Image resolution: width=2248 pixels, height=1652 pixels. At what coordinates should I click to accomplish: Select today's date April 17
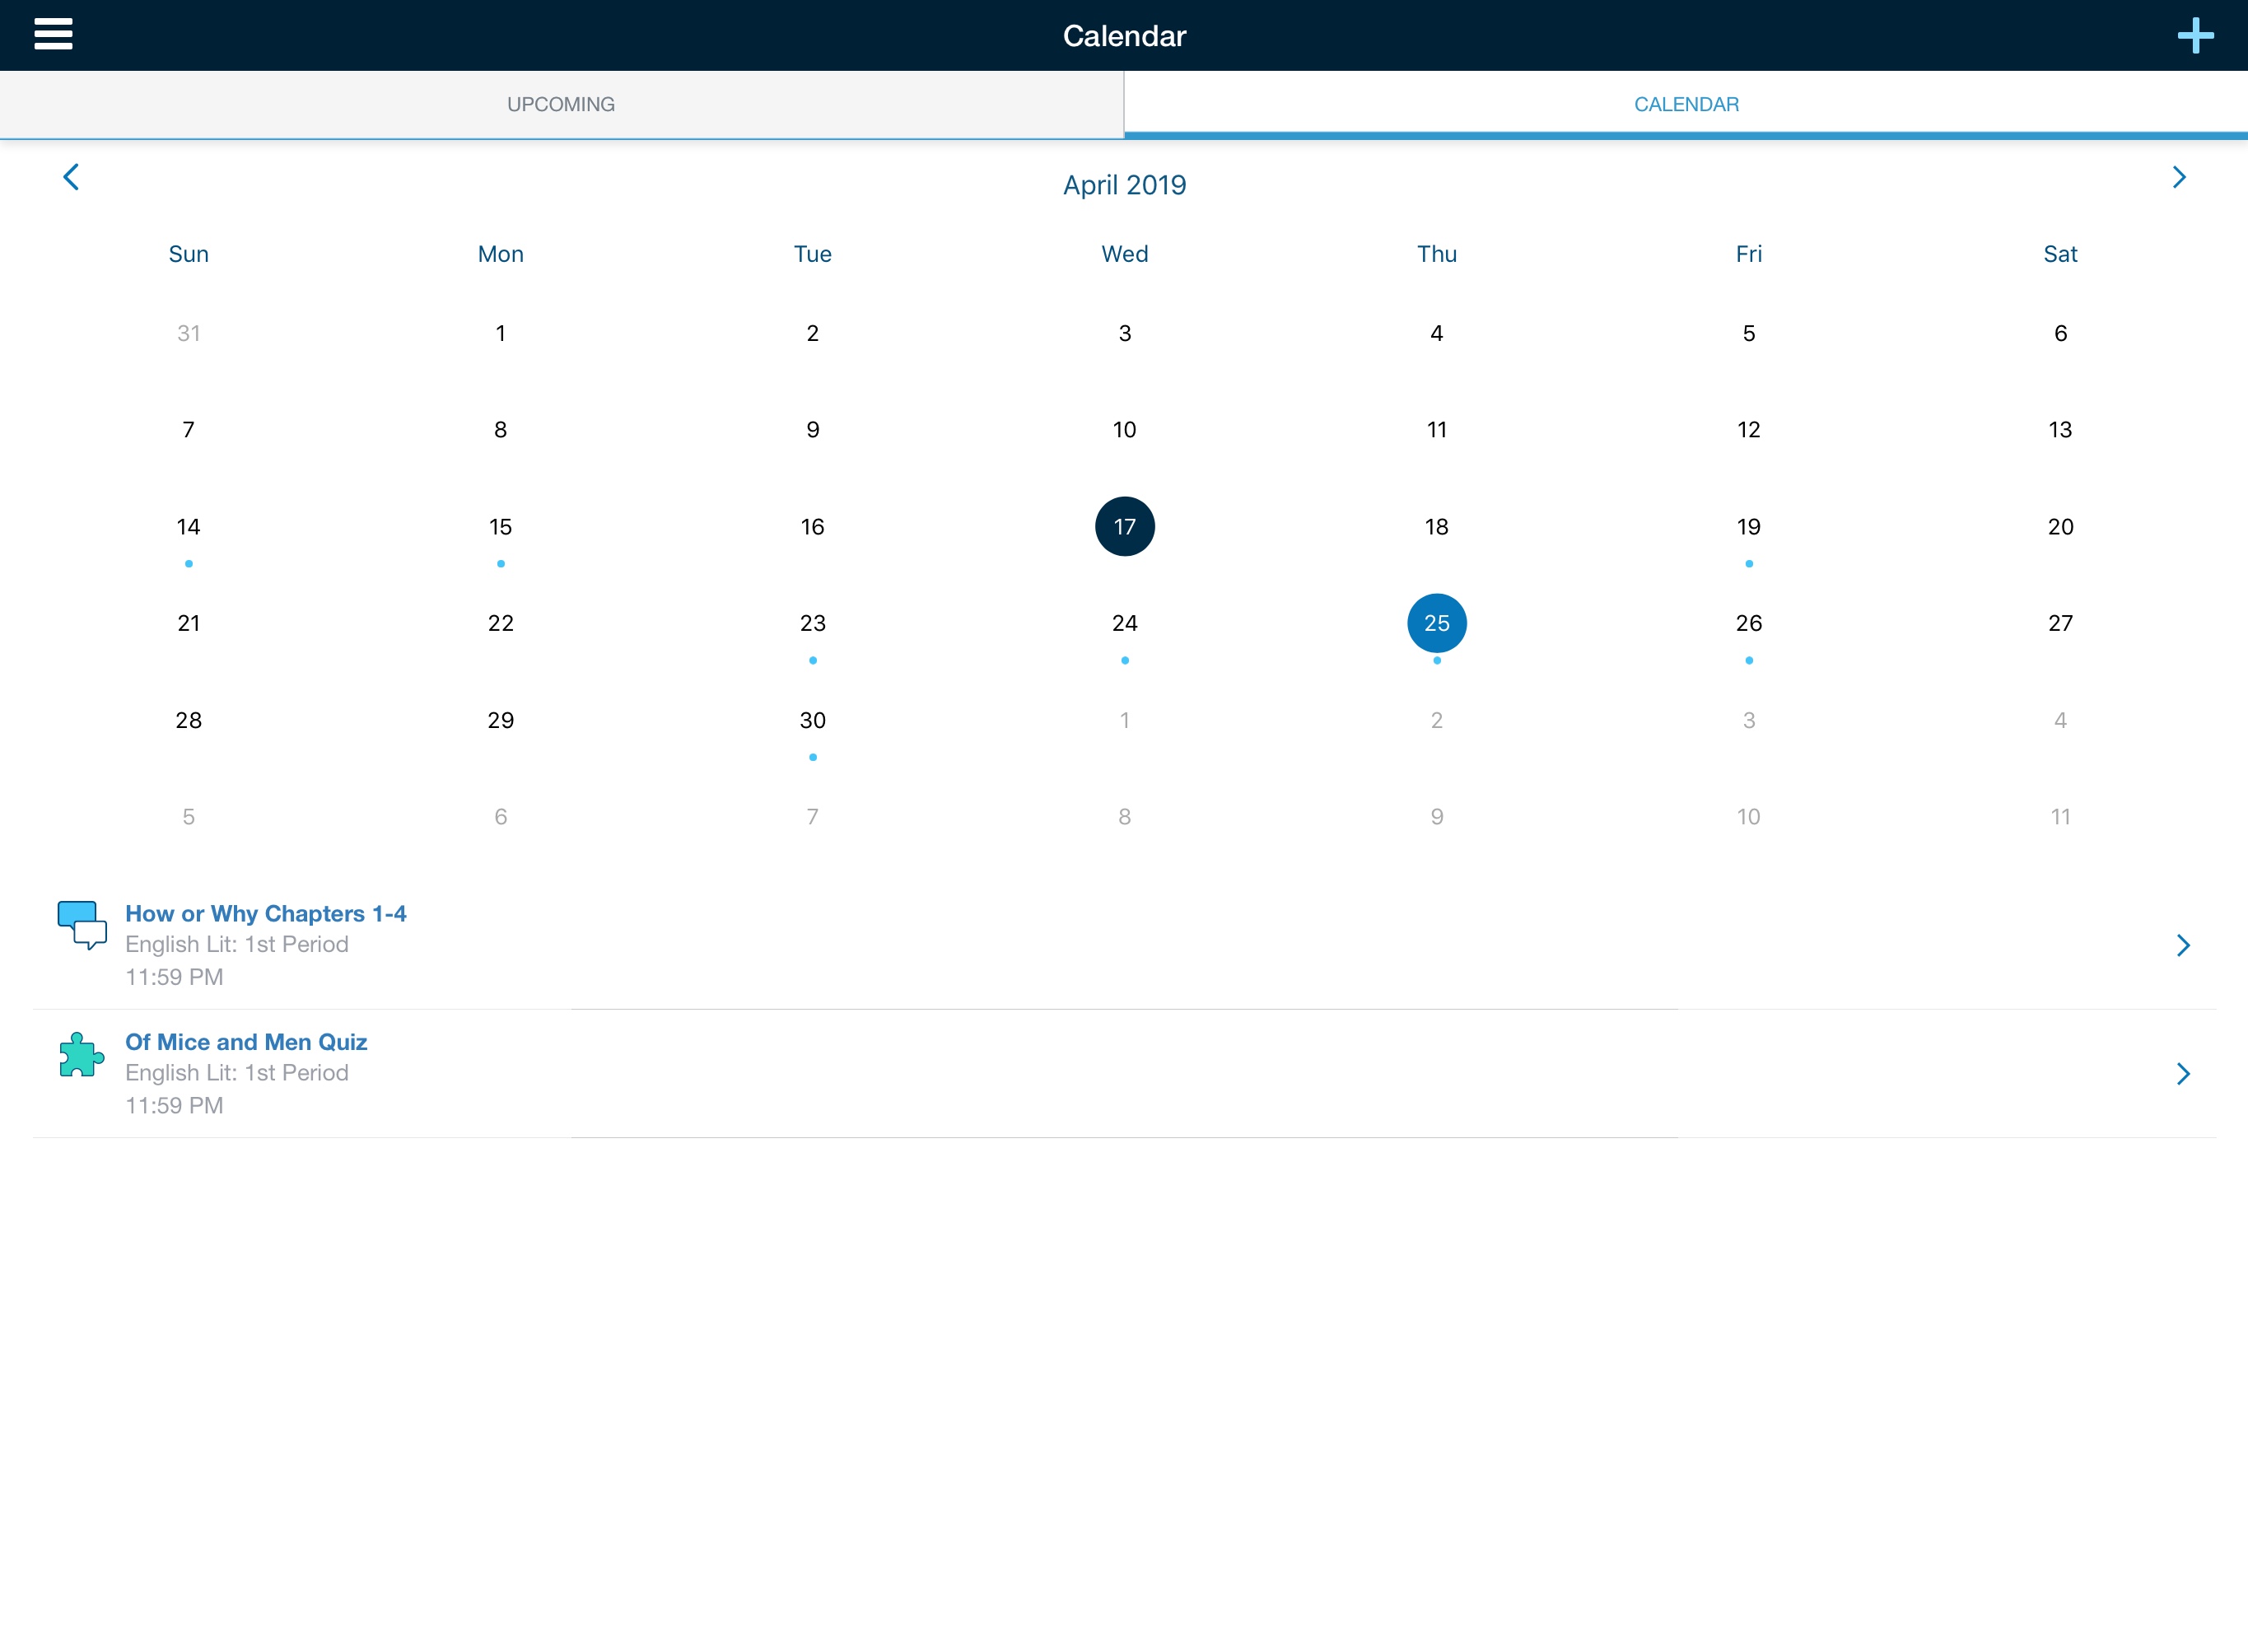click(x=1124, y=526)
